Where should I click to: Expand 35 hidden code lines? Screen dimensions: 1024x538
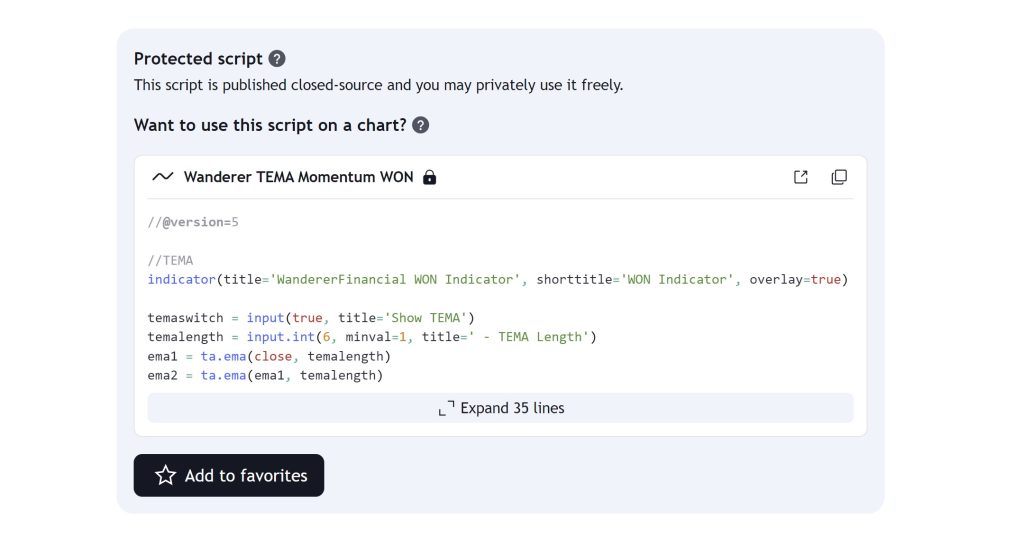[x=500, y=408]
